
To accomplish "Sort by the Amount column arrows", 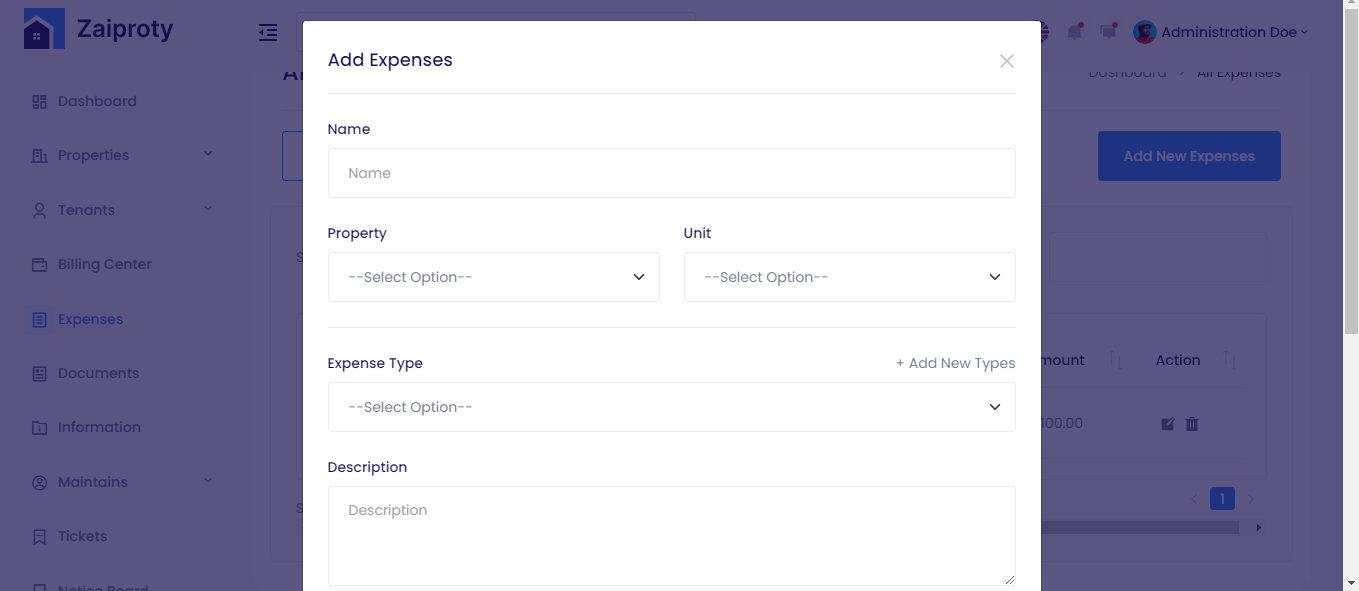I will coord(1116,361).
